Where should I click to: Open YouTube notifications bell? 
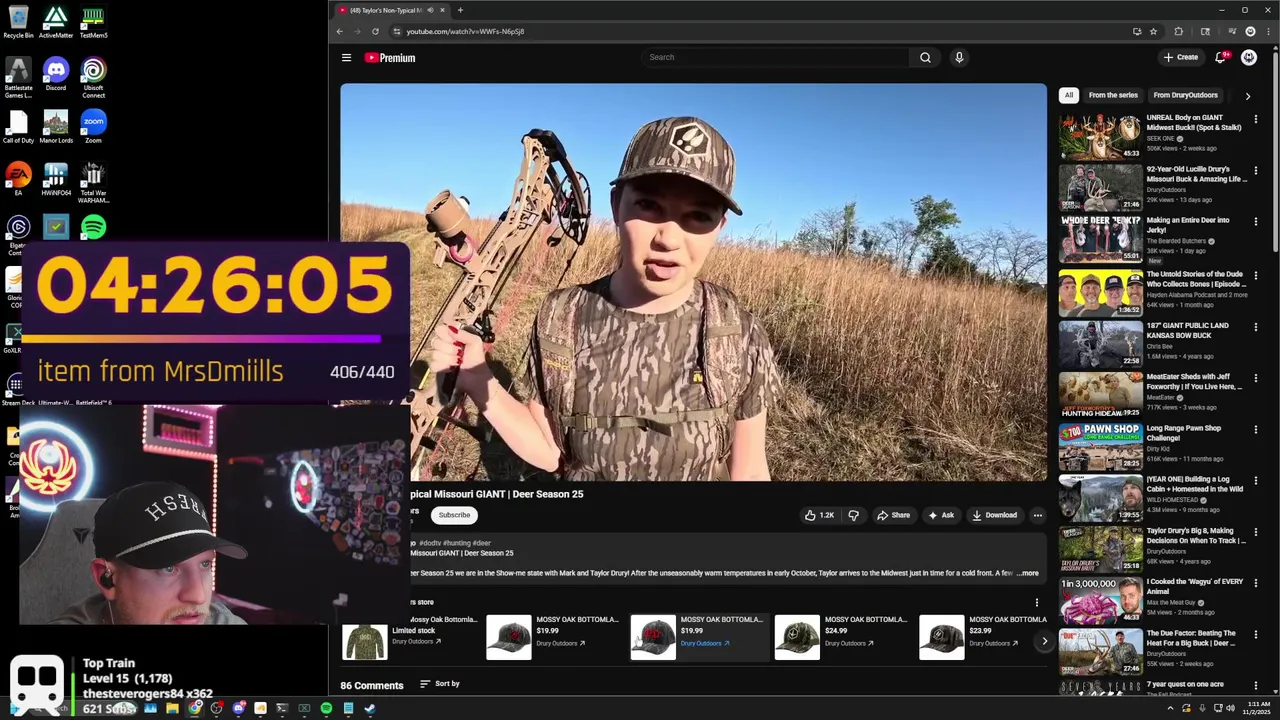[1220, 57]
